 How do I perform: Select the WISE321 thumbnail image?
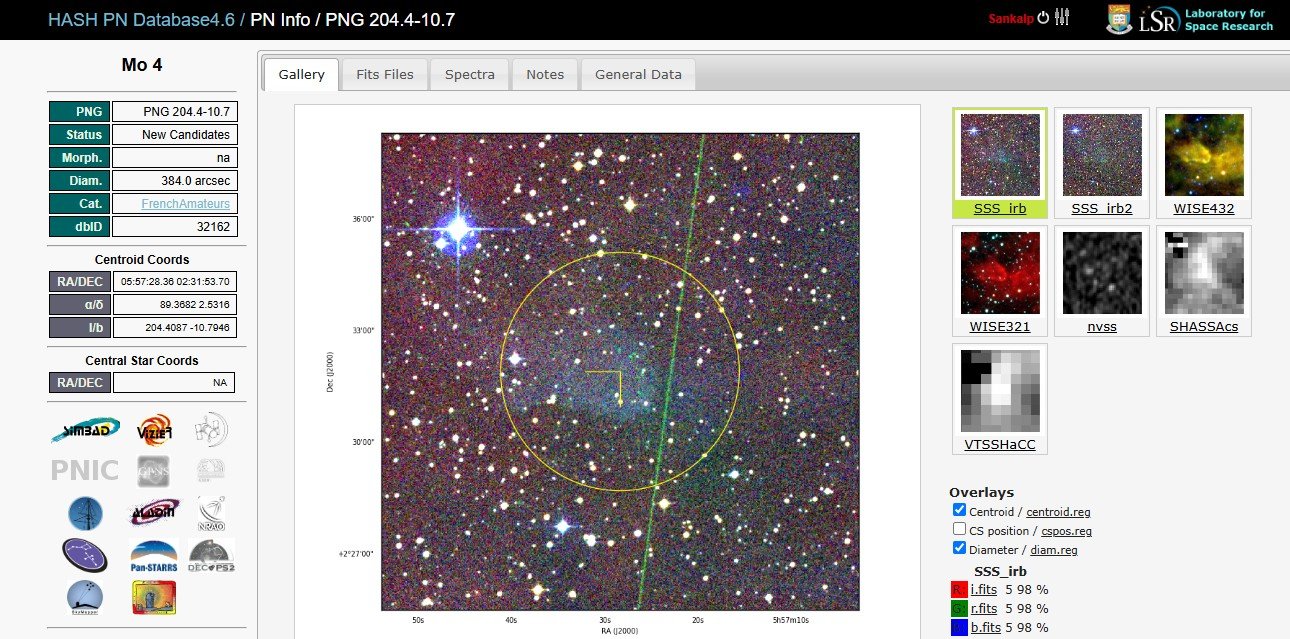point(1000,273)
